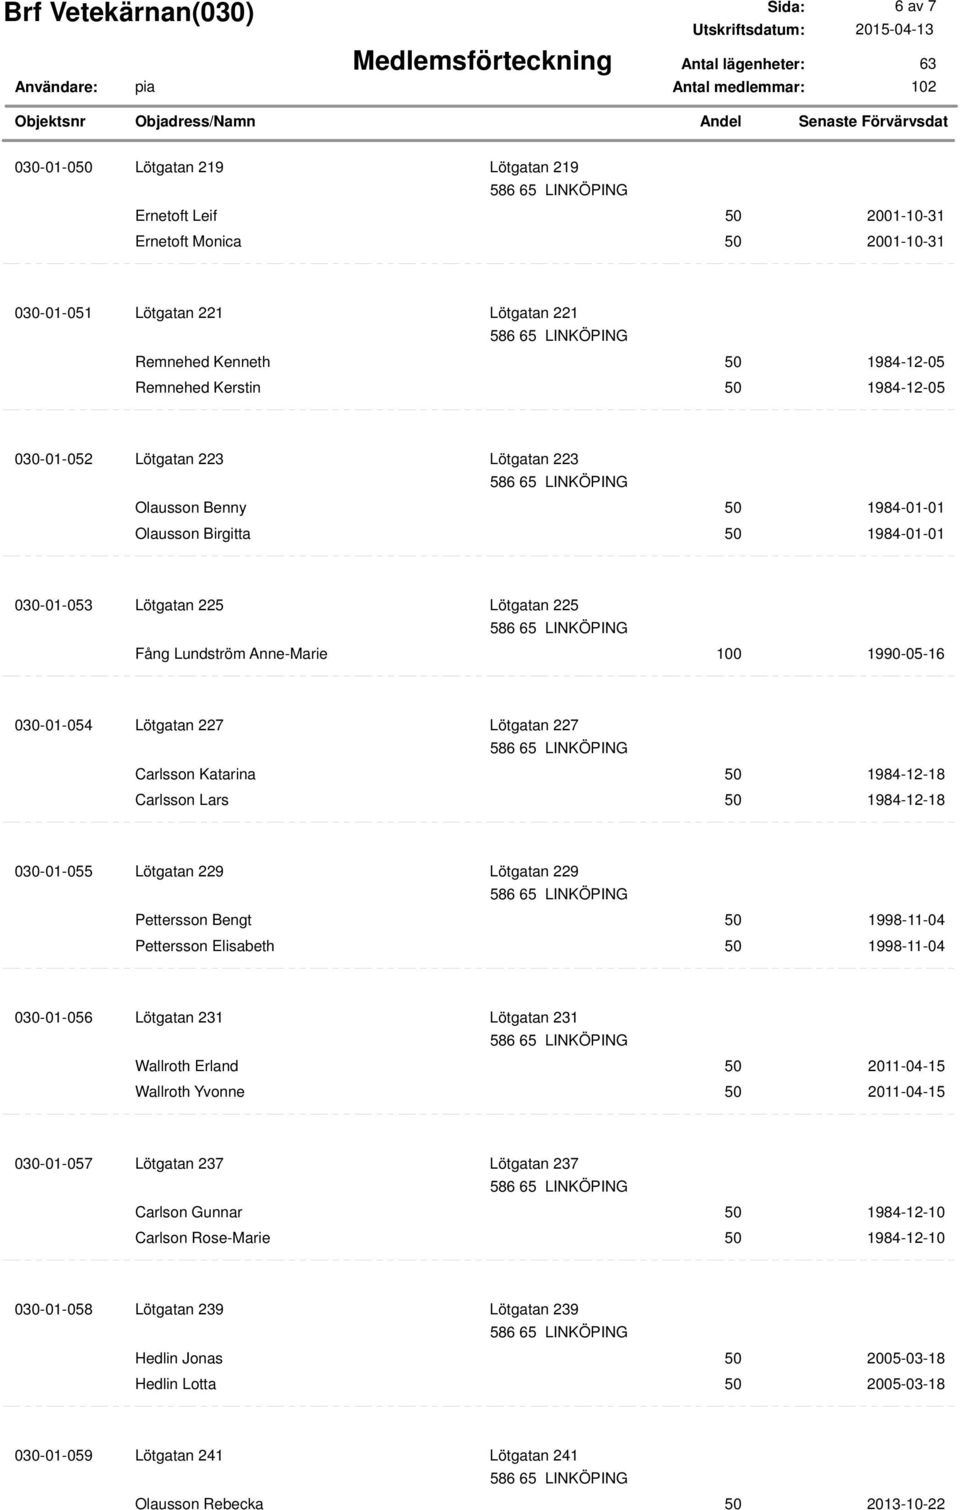Click object number 030-01-052
960x1510 pixels.
tap(53, 459)
